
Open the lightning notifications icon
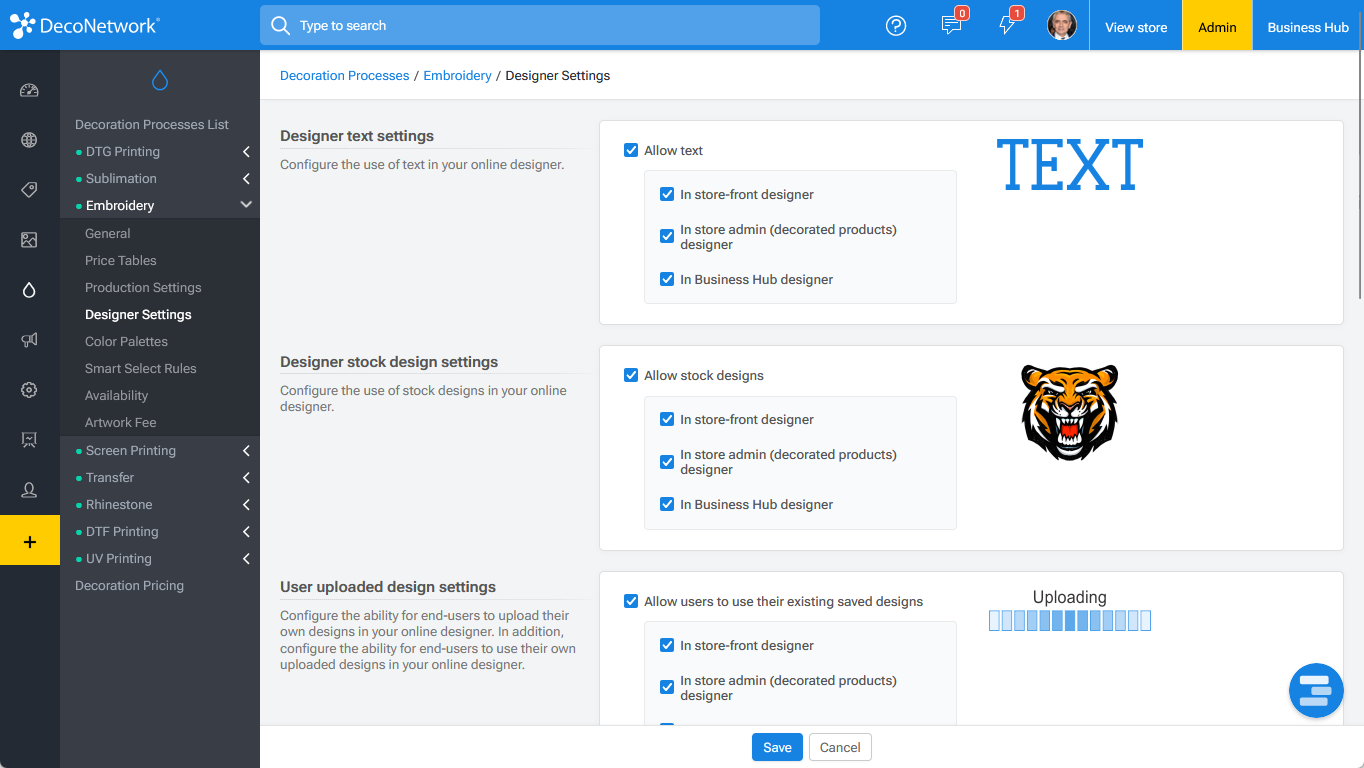click(x=1008, y=25)
